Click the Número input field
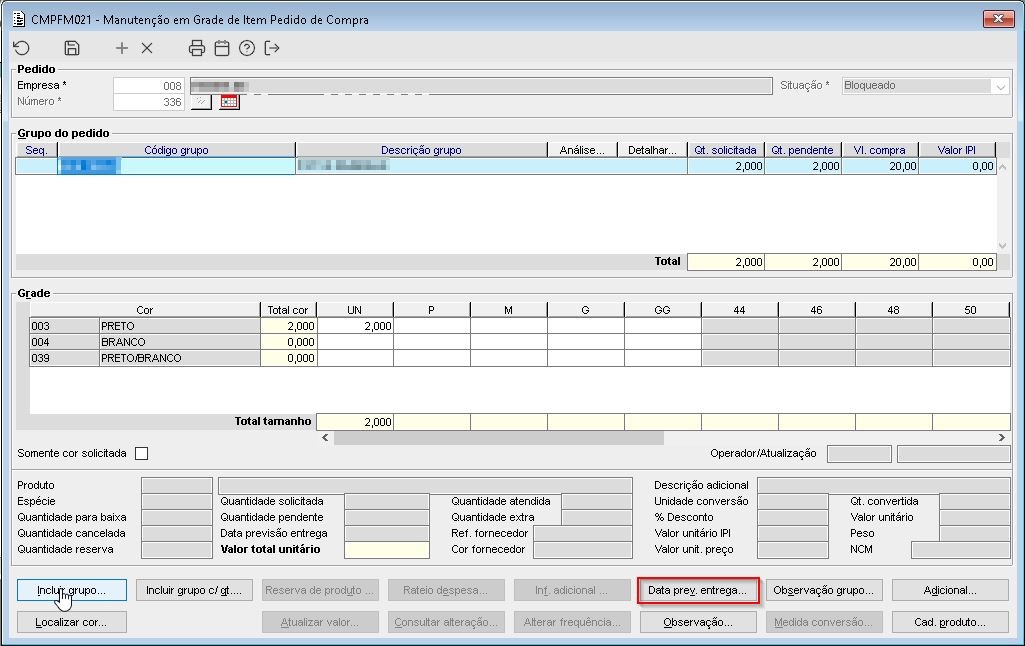Viewport: 1025px width, 646px height. (148, 102)
